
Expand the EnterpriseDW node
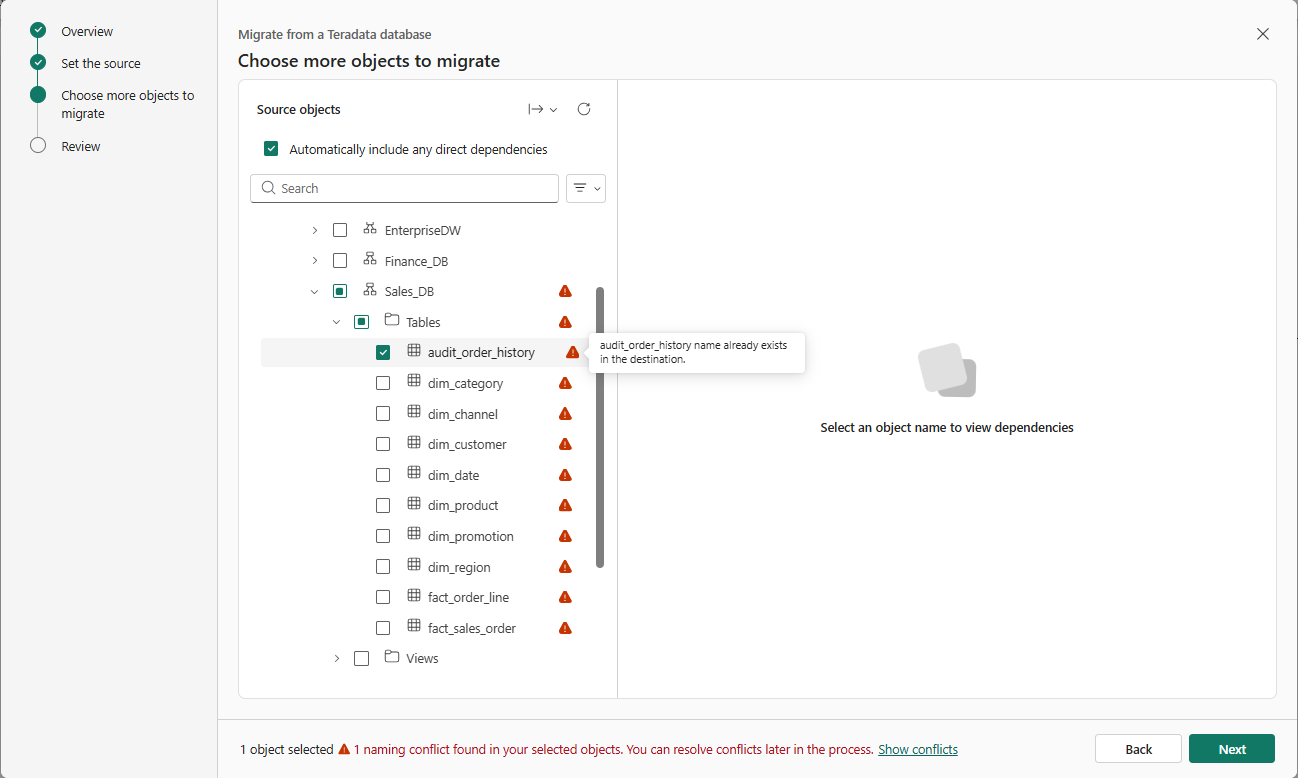(314, 230)
